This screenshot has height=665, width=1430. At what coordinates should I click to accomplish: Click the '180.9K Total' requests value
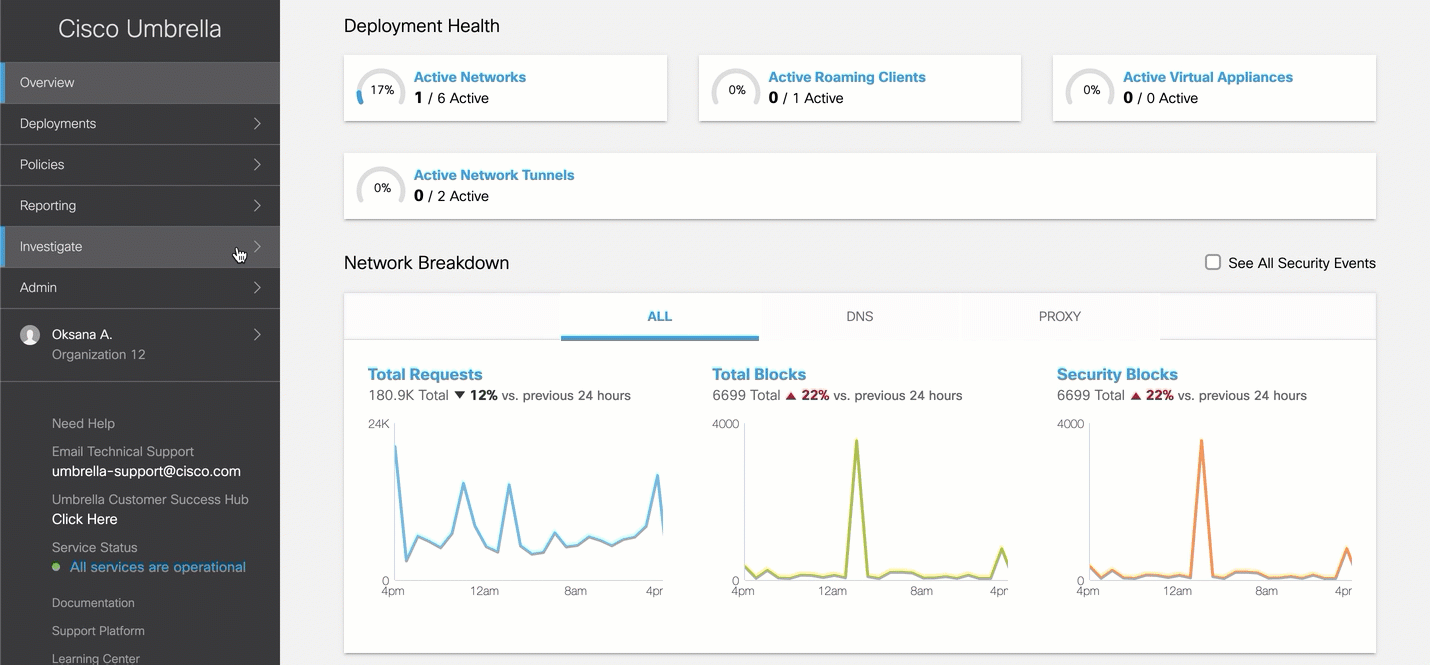coord(408,395)
